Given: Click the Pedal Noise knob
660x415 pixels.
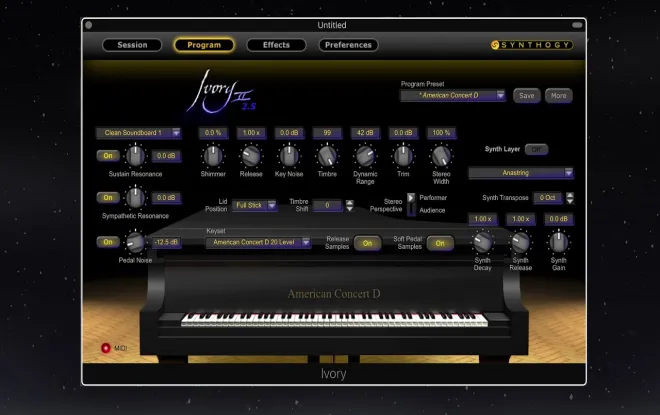Looking at the screenshot, I should (136, 242).
